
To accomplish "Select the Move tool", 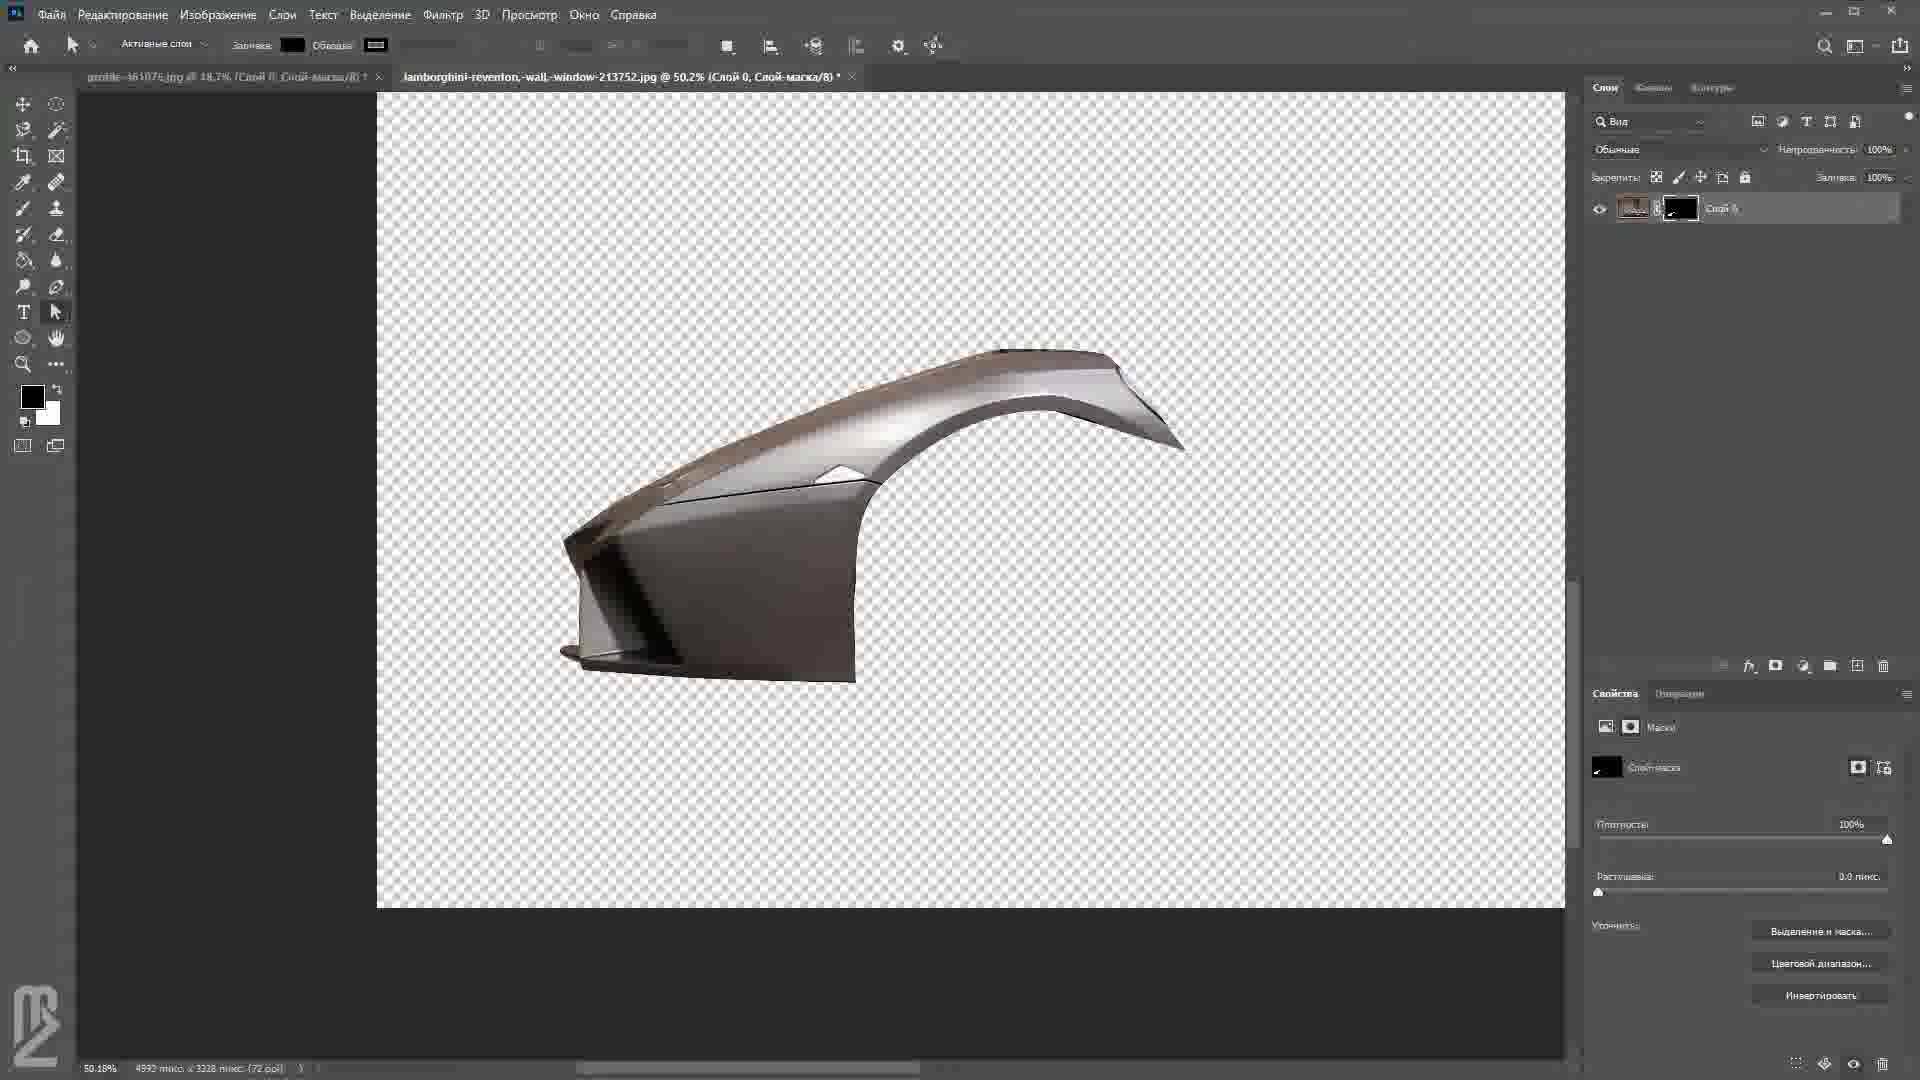I will tap(23, 104).
